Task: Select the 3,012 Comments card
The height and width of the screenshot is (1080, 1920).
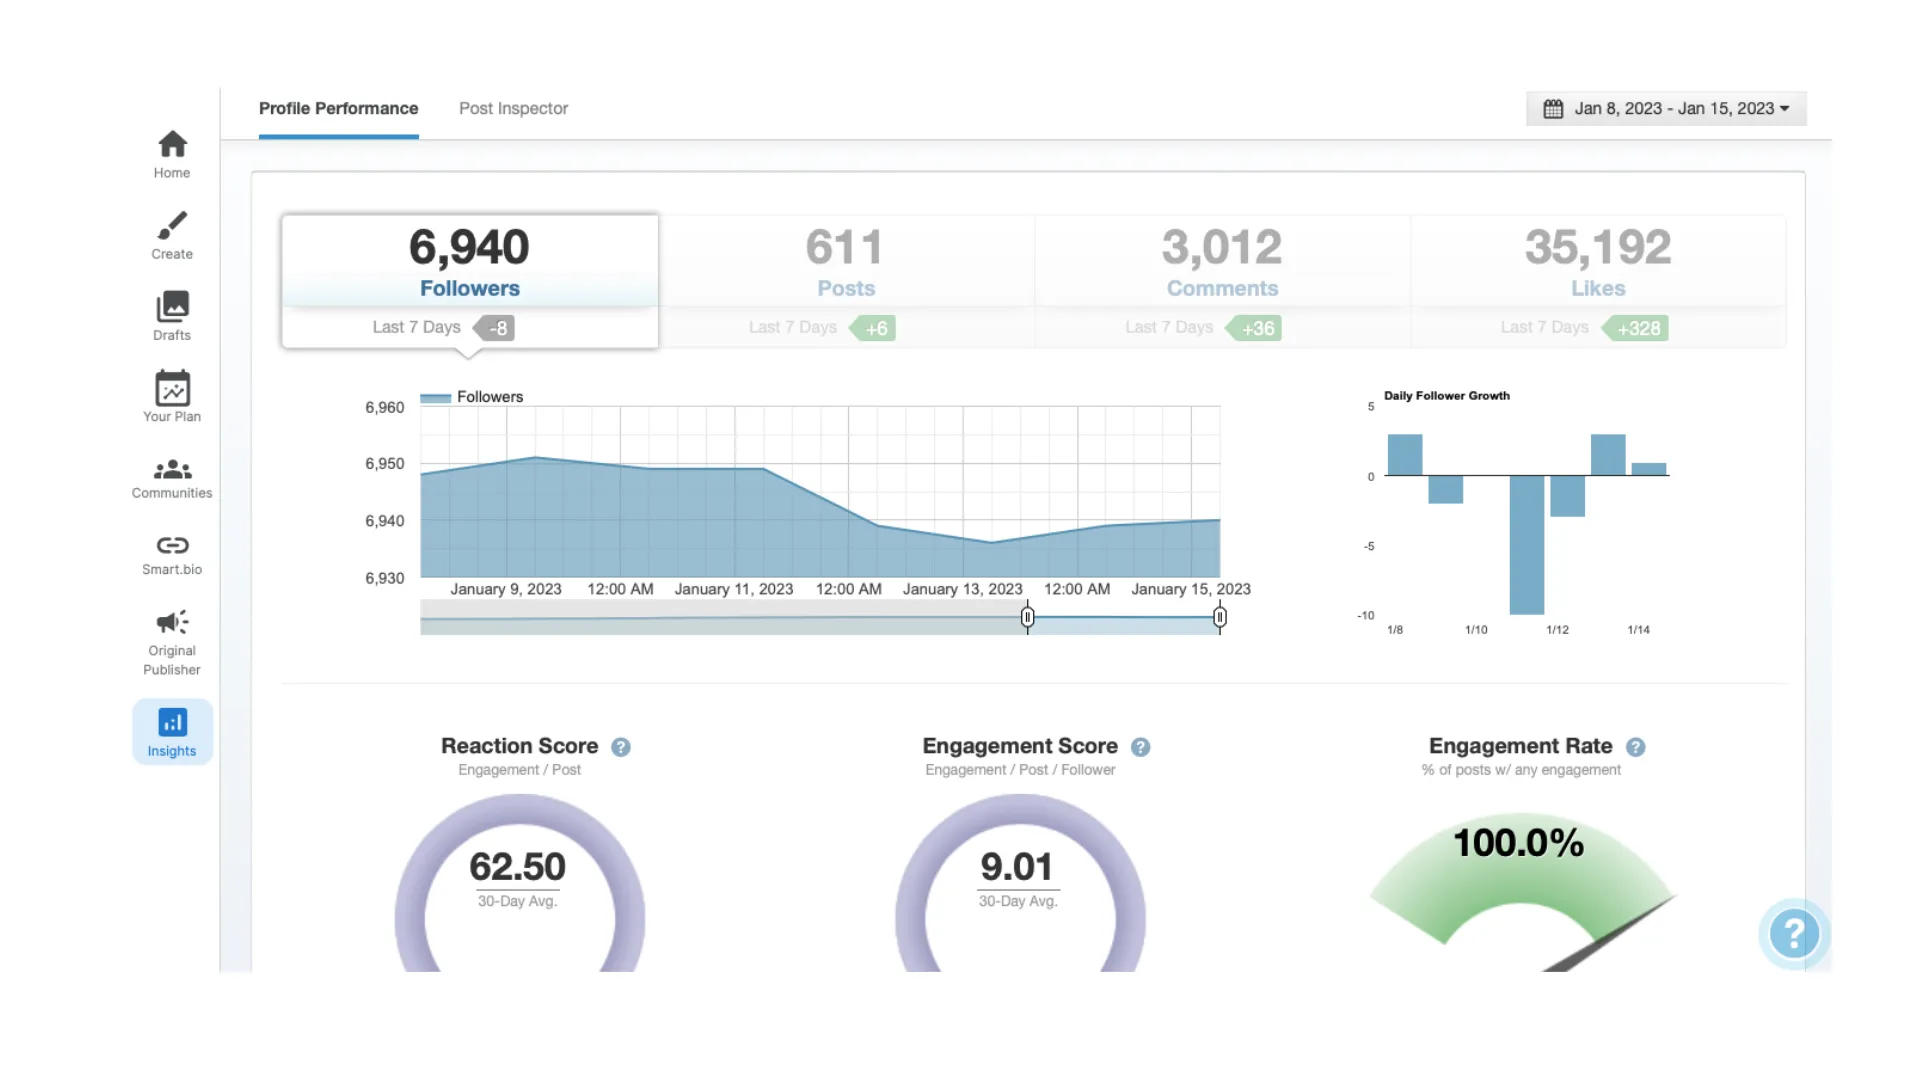Action: 1222,281
